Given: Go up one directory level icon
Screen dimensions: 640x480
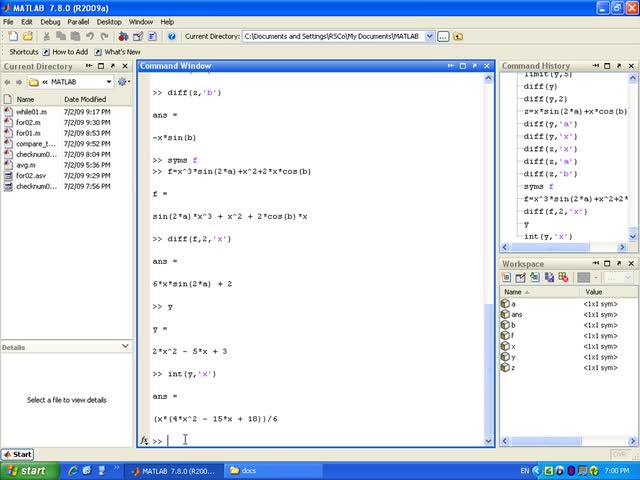Looking at the screenshot, I should click(458, 36).
